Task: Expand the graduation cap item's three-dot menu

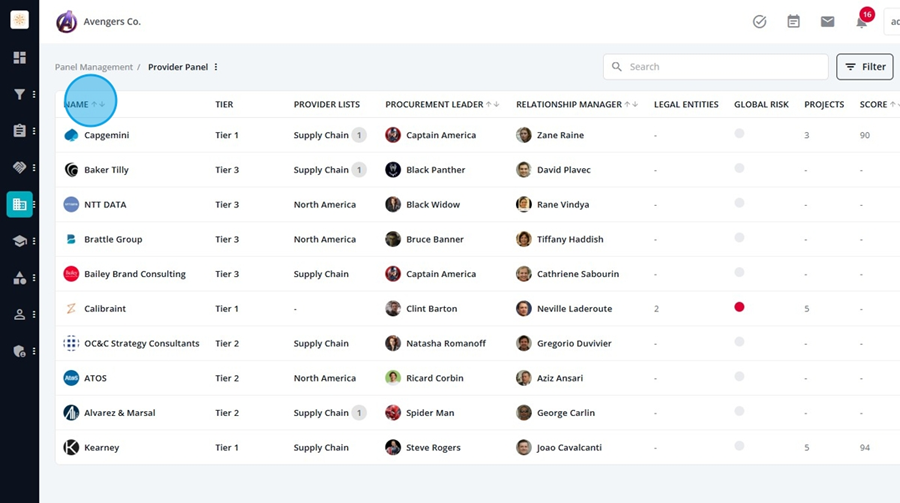Action: coord(34,241)
